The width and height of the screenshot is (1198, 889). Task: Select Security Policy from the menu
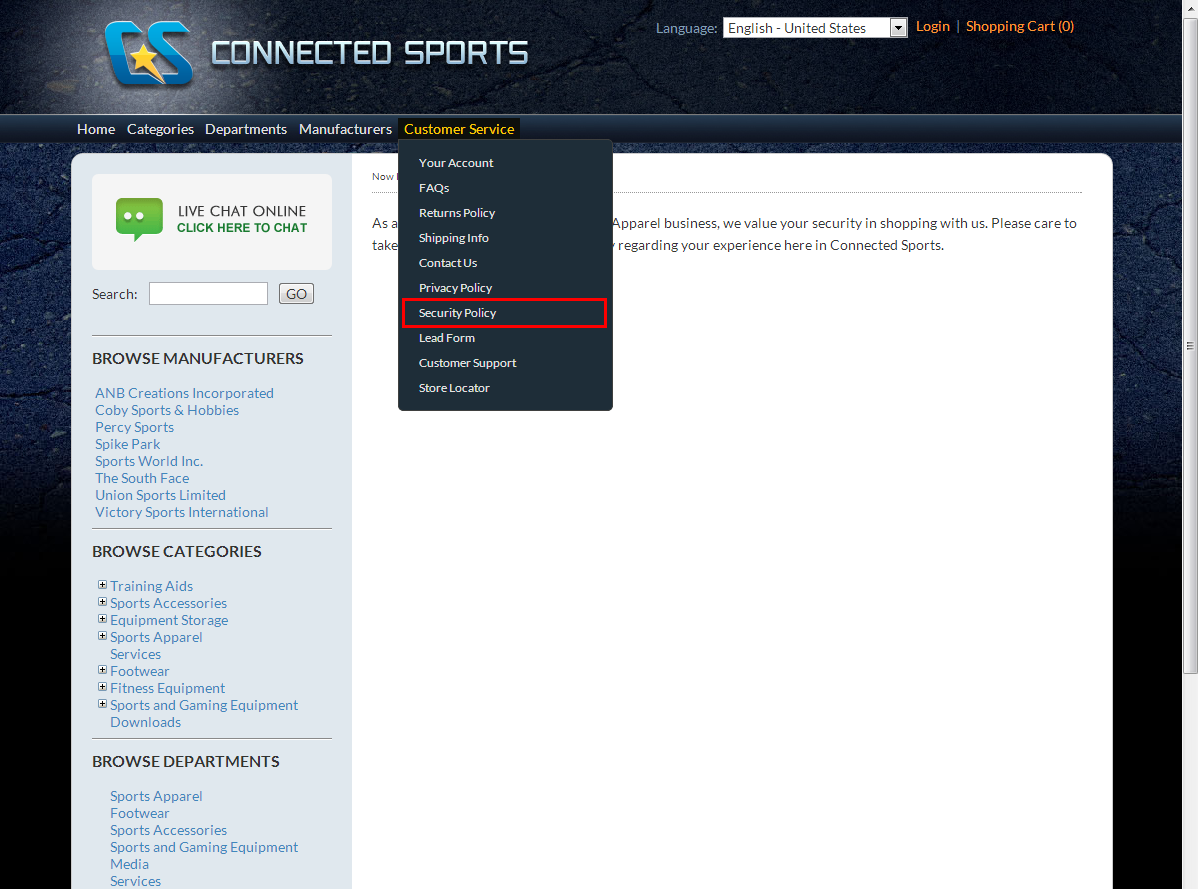tap(457, 313)
